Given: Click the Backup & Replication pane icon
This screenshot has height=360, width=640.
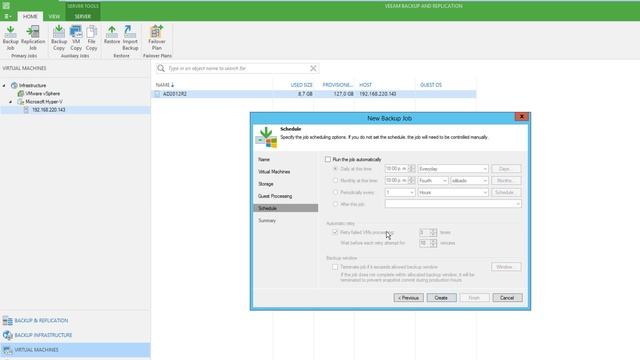Looking at the screenshot, I should tap(7, 321).
